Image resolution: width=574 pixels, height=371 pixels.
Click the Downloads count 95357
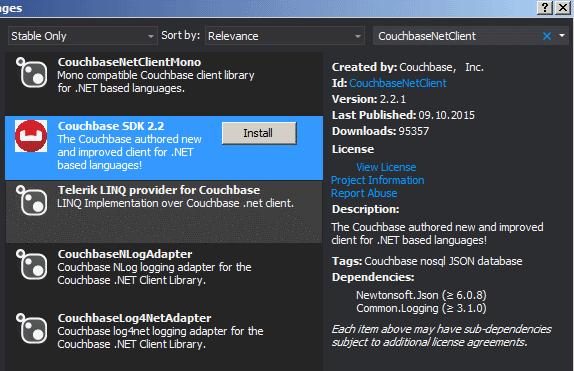tap(413, 131)
